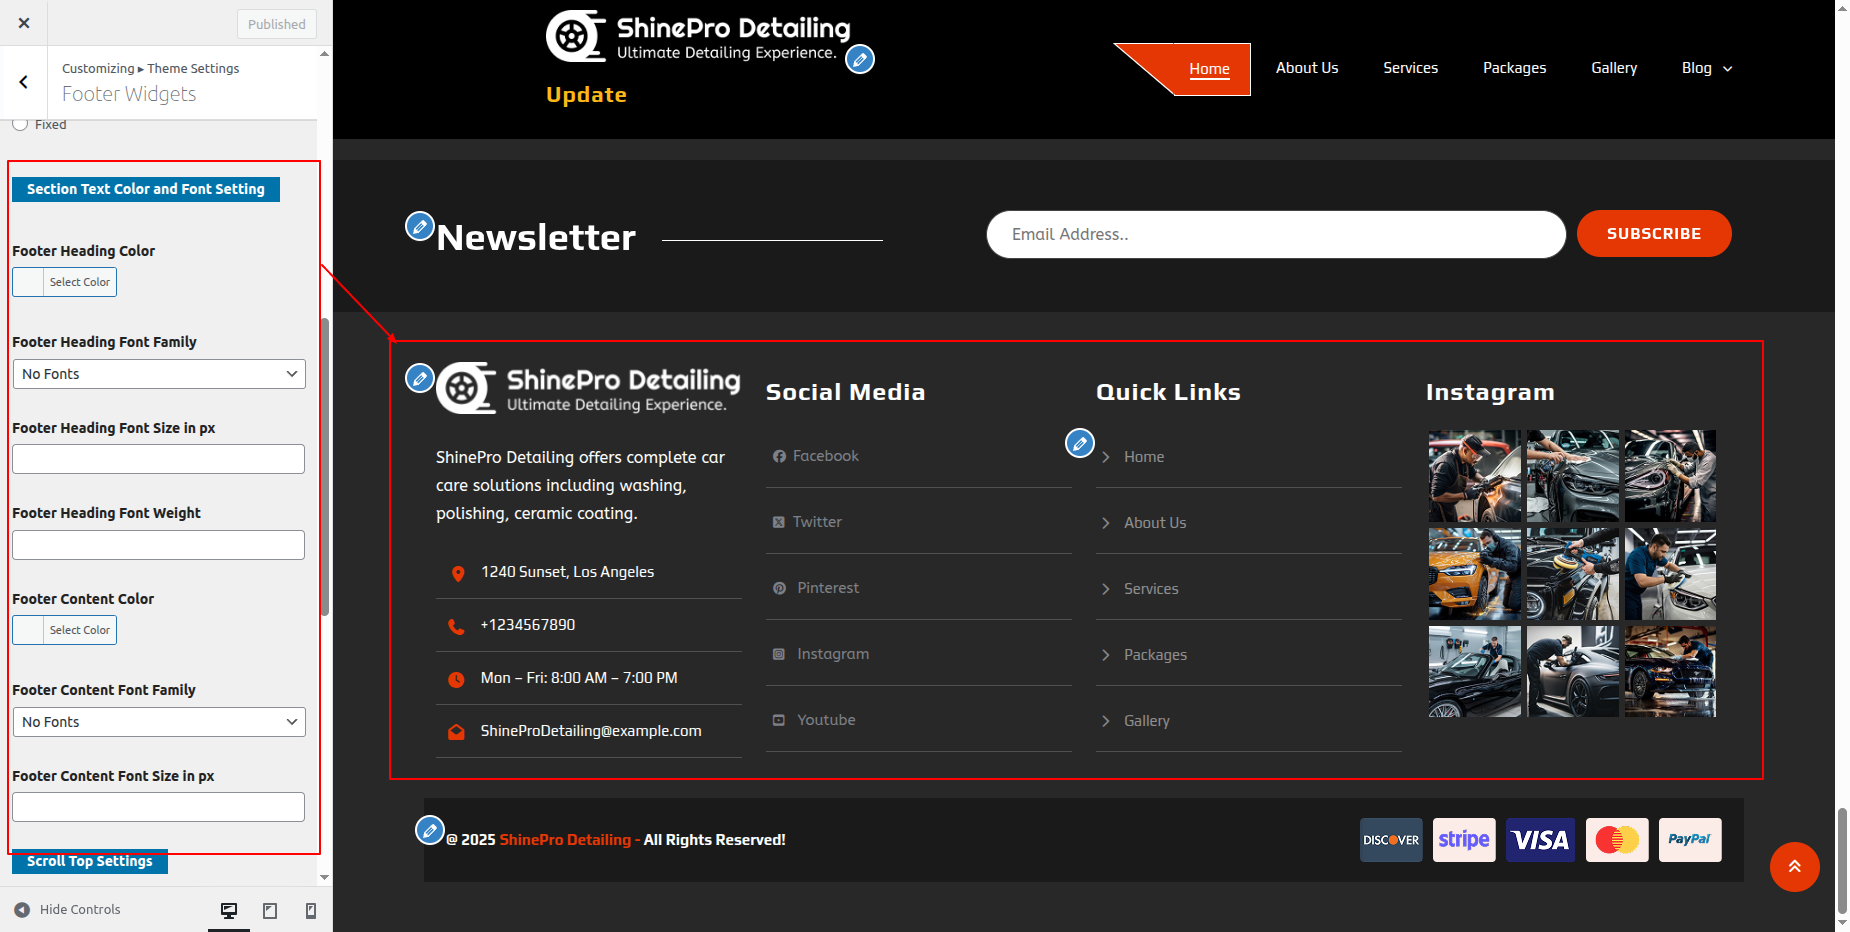Viewport: 1850px width, 932px height.
Task: Hide Controls toggle at panel bottom
Action: (67, 910)
